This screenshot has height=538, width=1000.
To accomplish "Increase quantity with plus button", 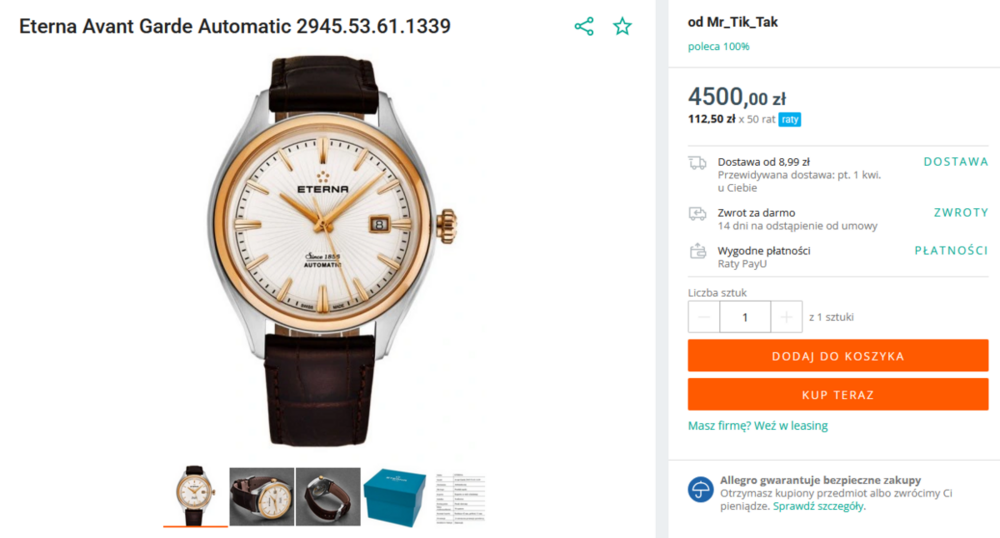I will pos(786,317).
